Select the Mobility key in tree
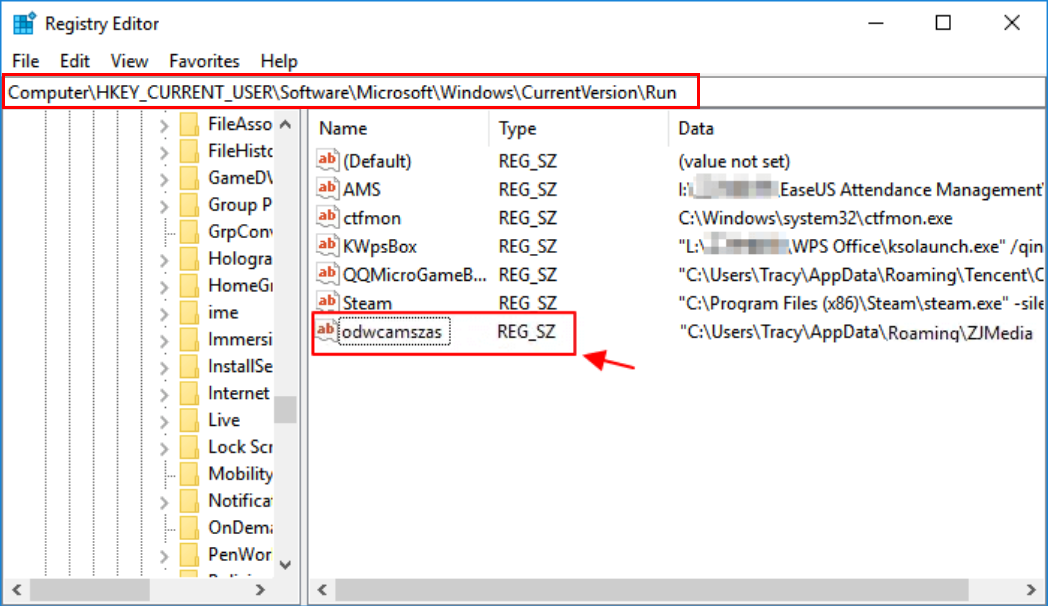1048x606 pixels. 240,474
